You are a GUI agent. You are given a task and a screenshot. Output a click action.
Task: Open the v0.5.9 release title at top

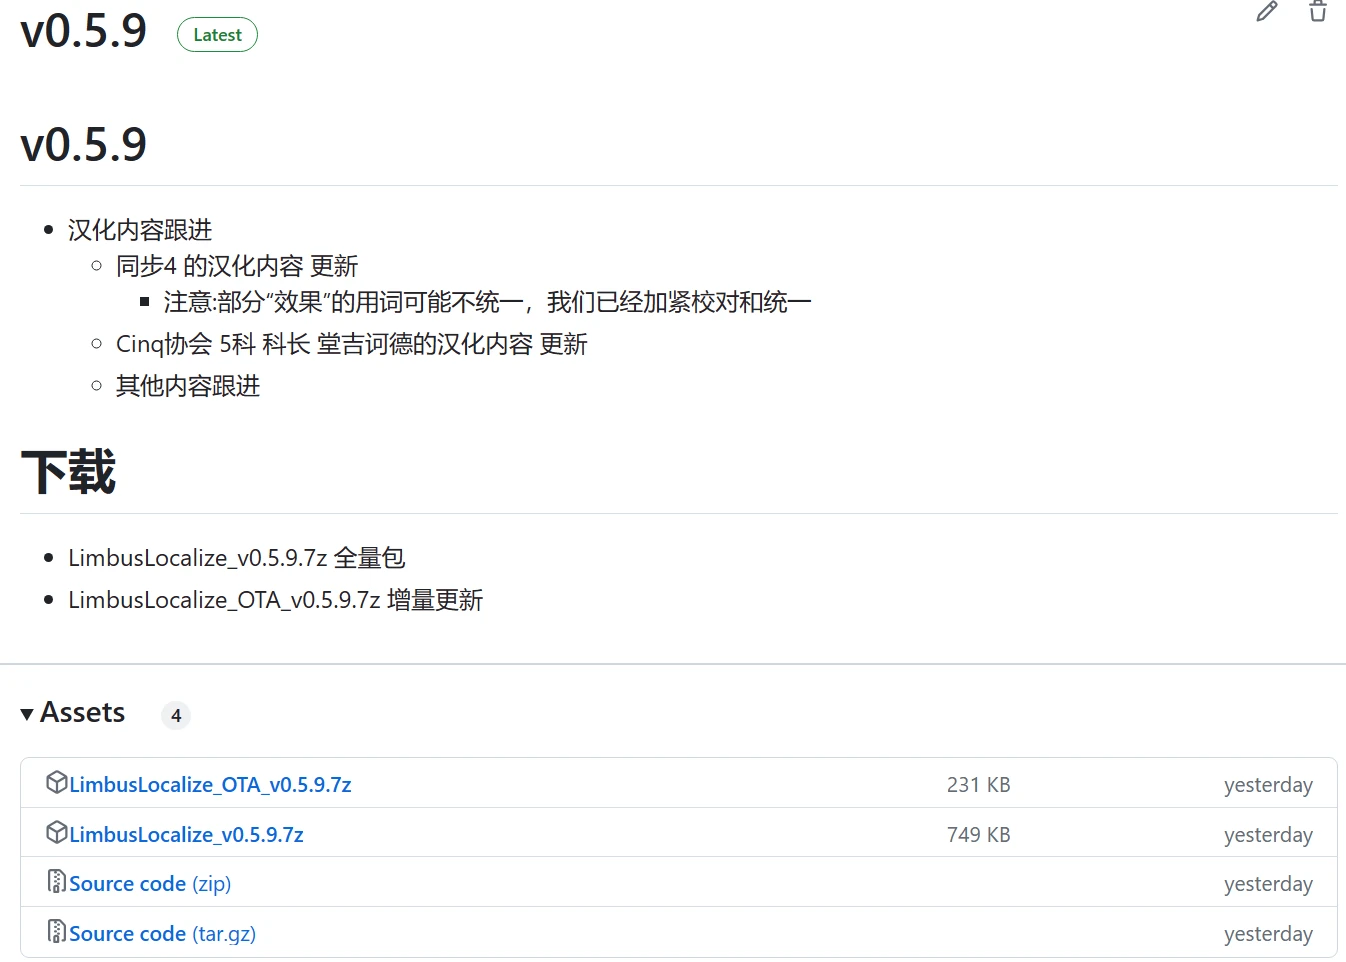pyautogui.click(x=84, y=31)
